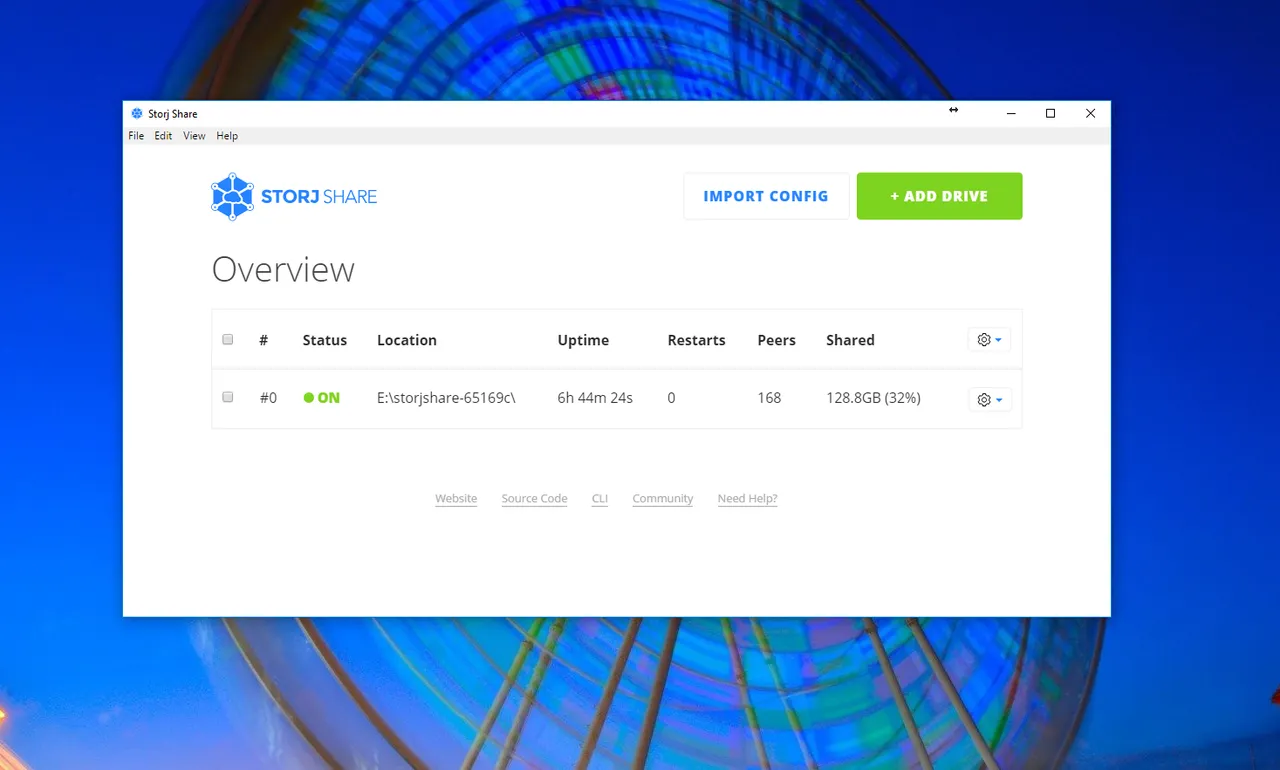The width and height of the screenshot is (1280, 770).
Task: Click the Uptime column header
Action: (x=583, y=340)
